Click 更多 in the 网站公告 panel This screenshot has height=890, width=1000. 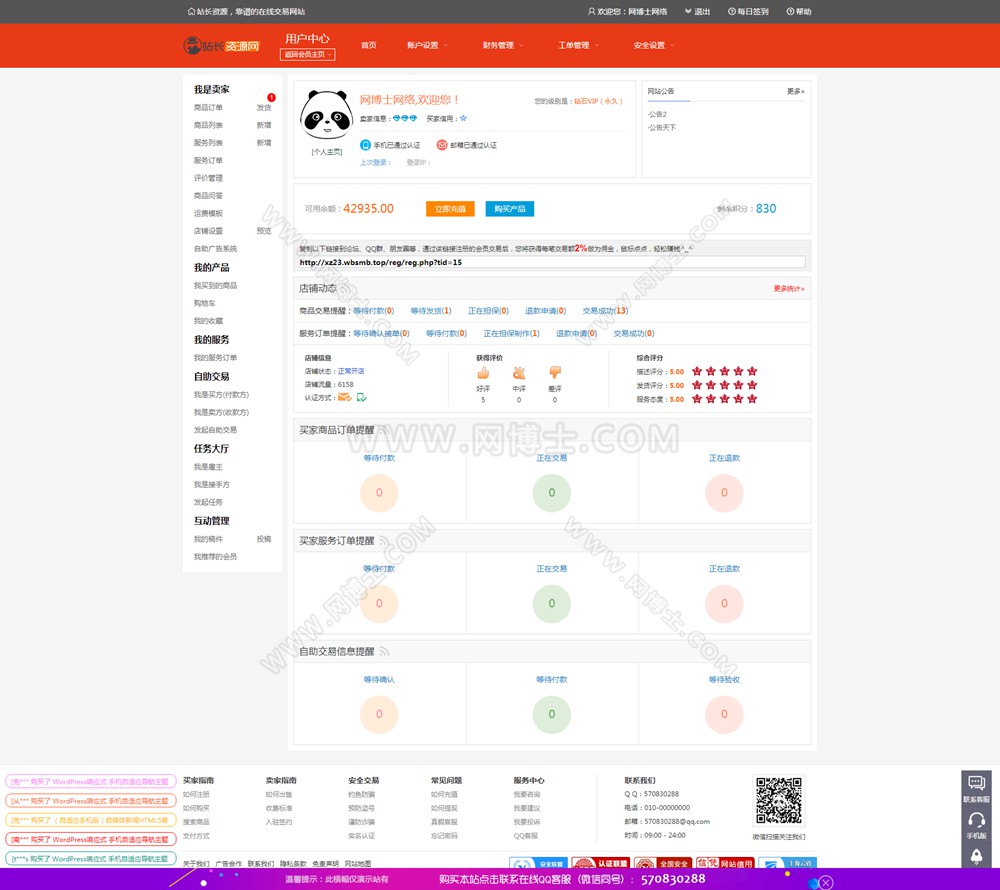click(795, 91)
